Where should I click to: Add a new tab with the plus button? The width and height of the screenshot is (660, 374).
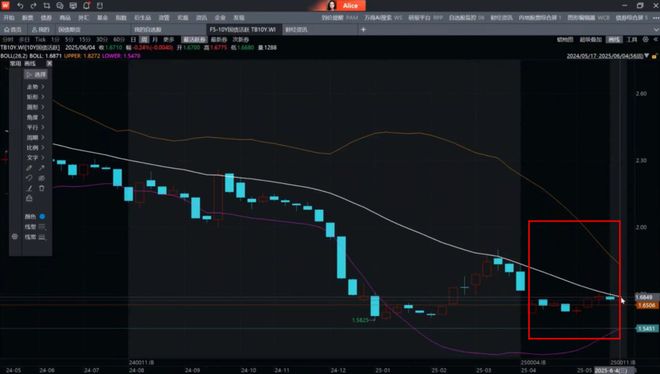tap(363, 29)
